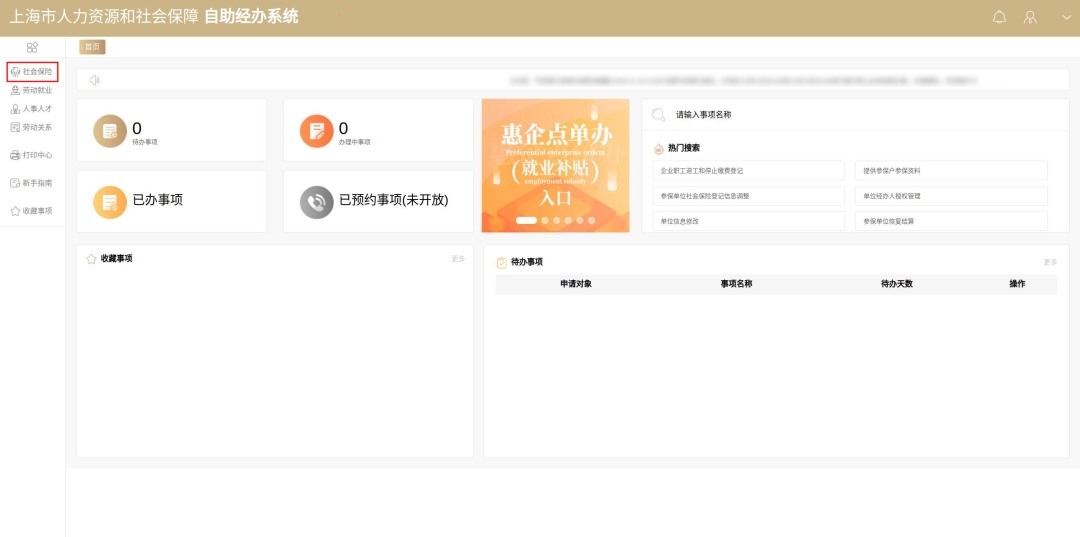Expand the header dropdown chevron
This screenshot has height=537, width=1080.
1066,18
